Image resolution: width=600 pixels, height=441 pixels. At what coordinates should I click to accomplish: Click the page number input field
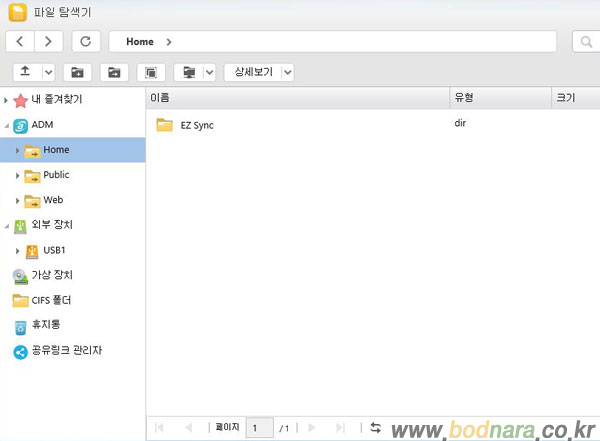pos(259,427)
